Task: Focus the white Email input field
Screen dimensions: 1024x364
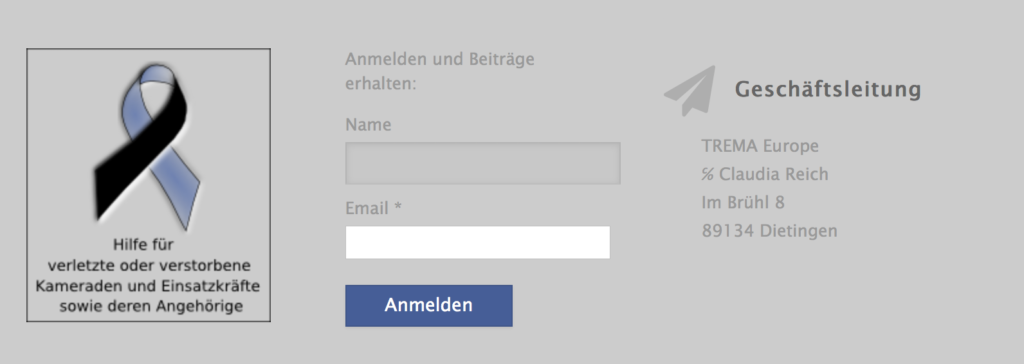Action: [x=477, y=242]
